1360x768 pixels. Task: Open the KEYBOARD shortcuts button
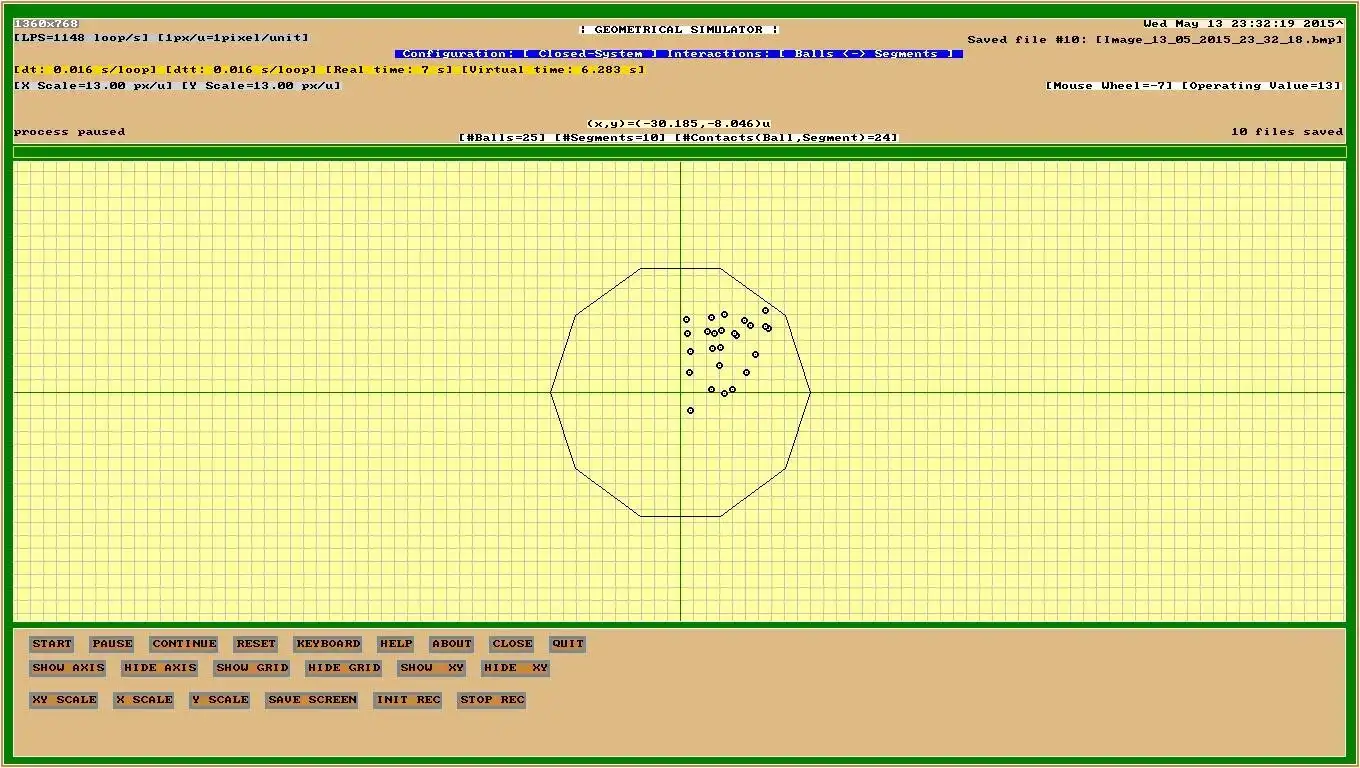[x=328, y=644]
